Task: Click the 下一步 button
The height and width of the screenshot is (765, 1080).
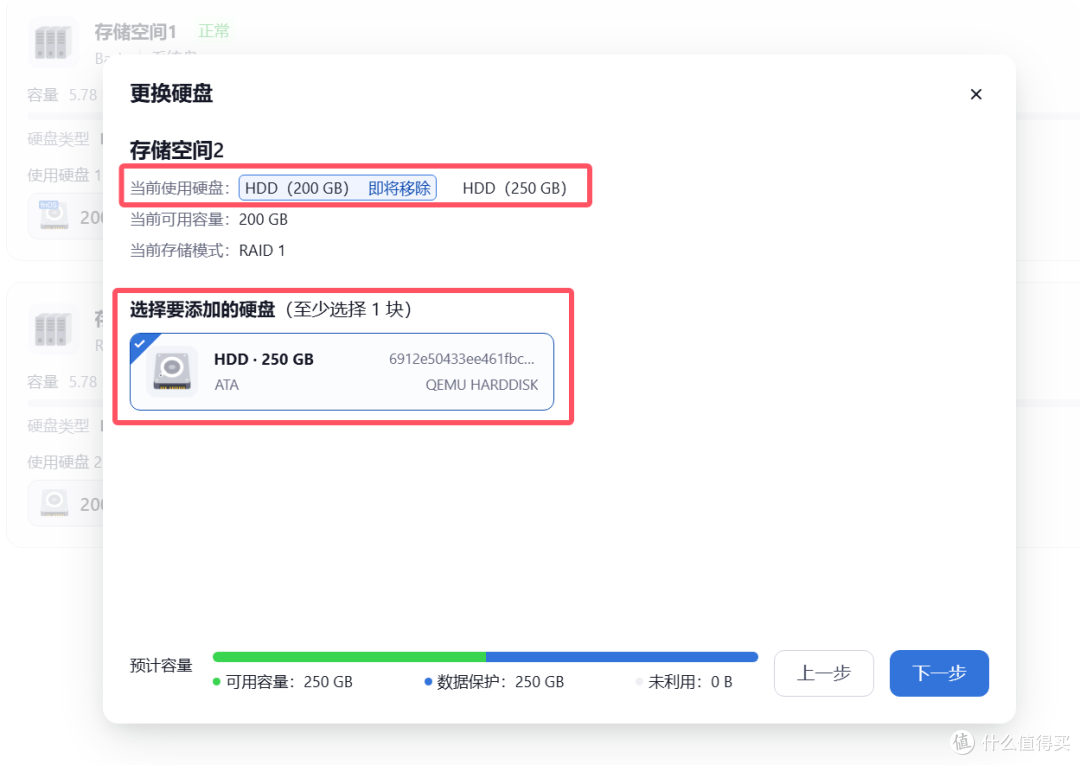Action: click(x=938, y=673)
